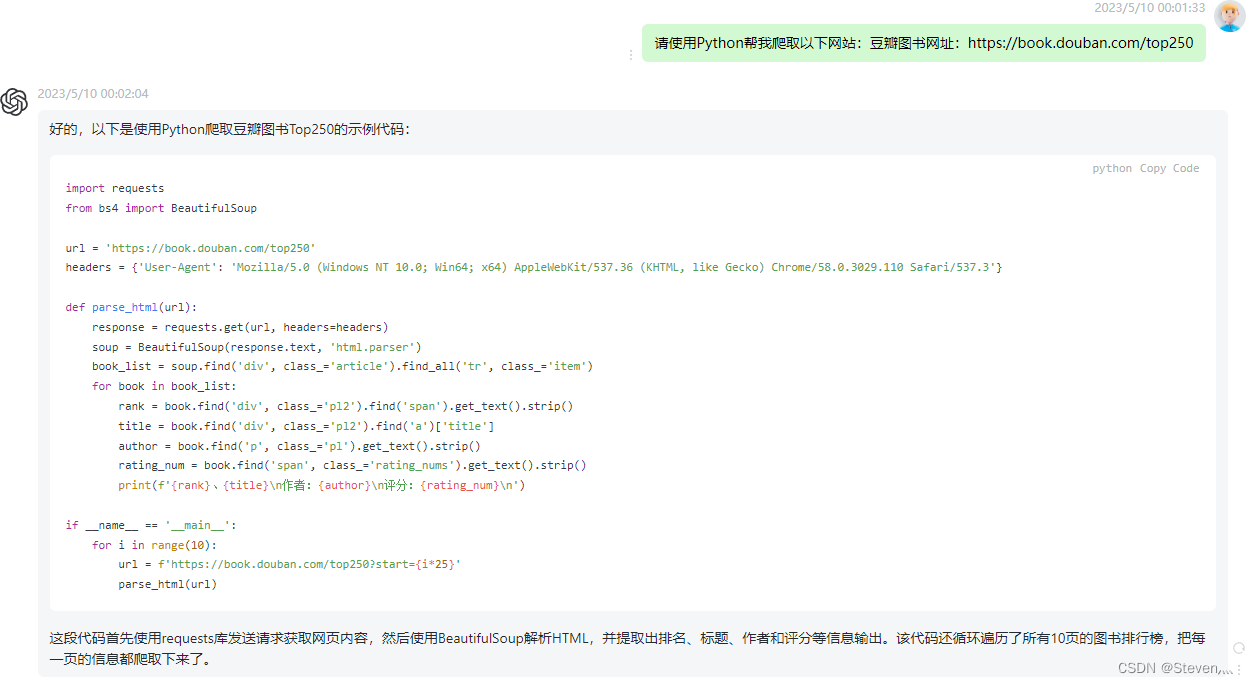Click the user avatar next to the prompt
The image size is (1248, 684).
[x=1229, y=16]
